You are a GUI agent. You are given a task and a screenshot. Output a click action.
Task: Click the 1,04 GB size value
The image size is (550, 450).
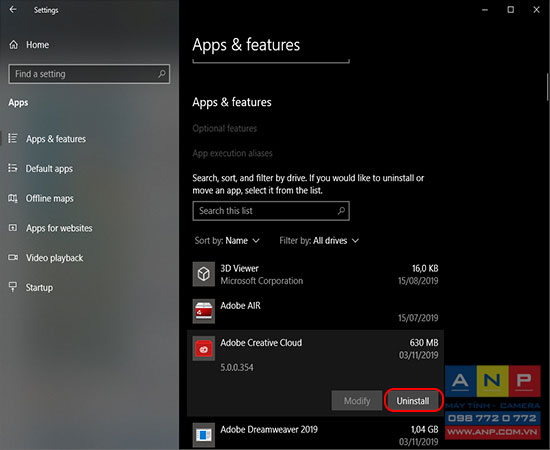tap(424, 430)
